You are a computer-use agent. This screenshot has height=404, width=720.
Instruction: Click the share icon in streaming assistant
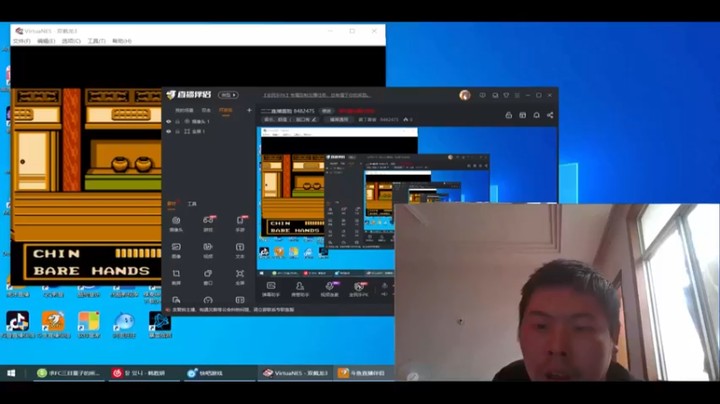[x=550, y=115]
